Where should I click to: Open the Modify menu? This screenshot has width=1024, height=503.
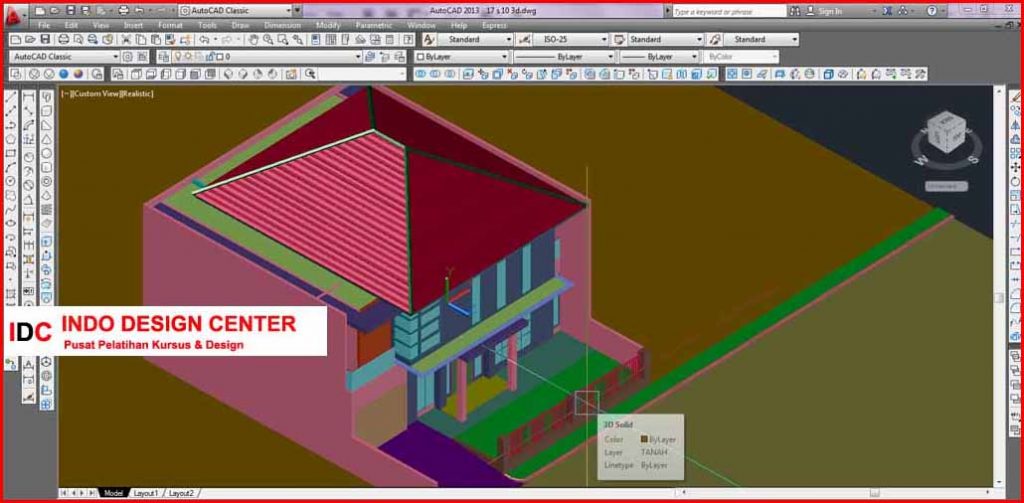coord(328,25)
